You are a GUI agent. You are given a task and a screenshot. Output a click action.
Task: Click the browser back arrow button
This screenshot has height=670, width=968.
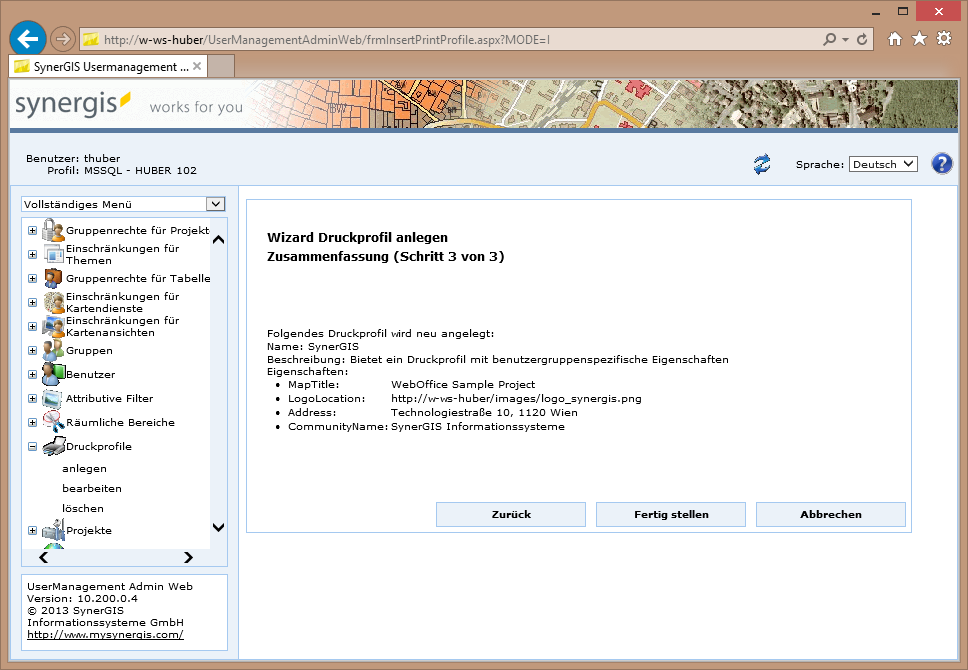pyautogui.click(x=28, y=39)
